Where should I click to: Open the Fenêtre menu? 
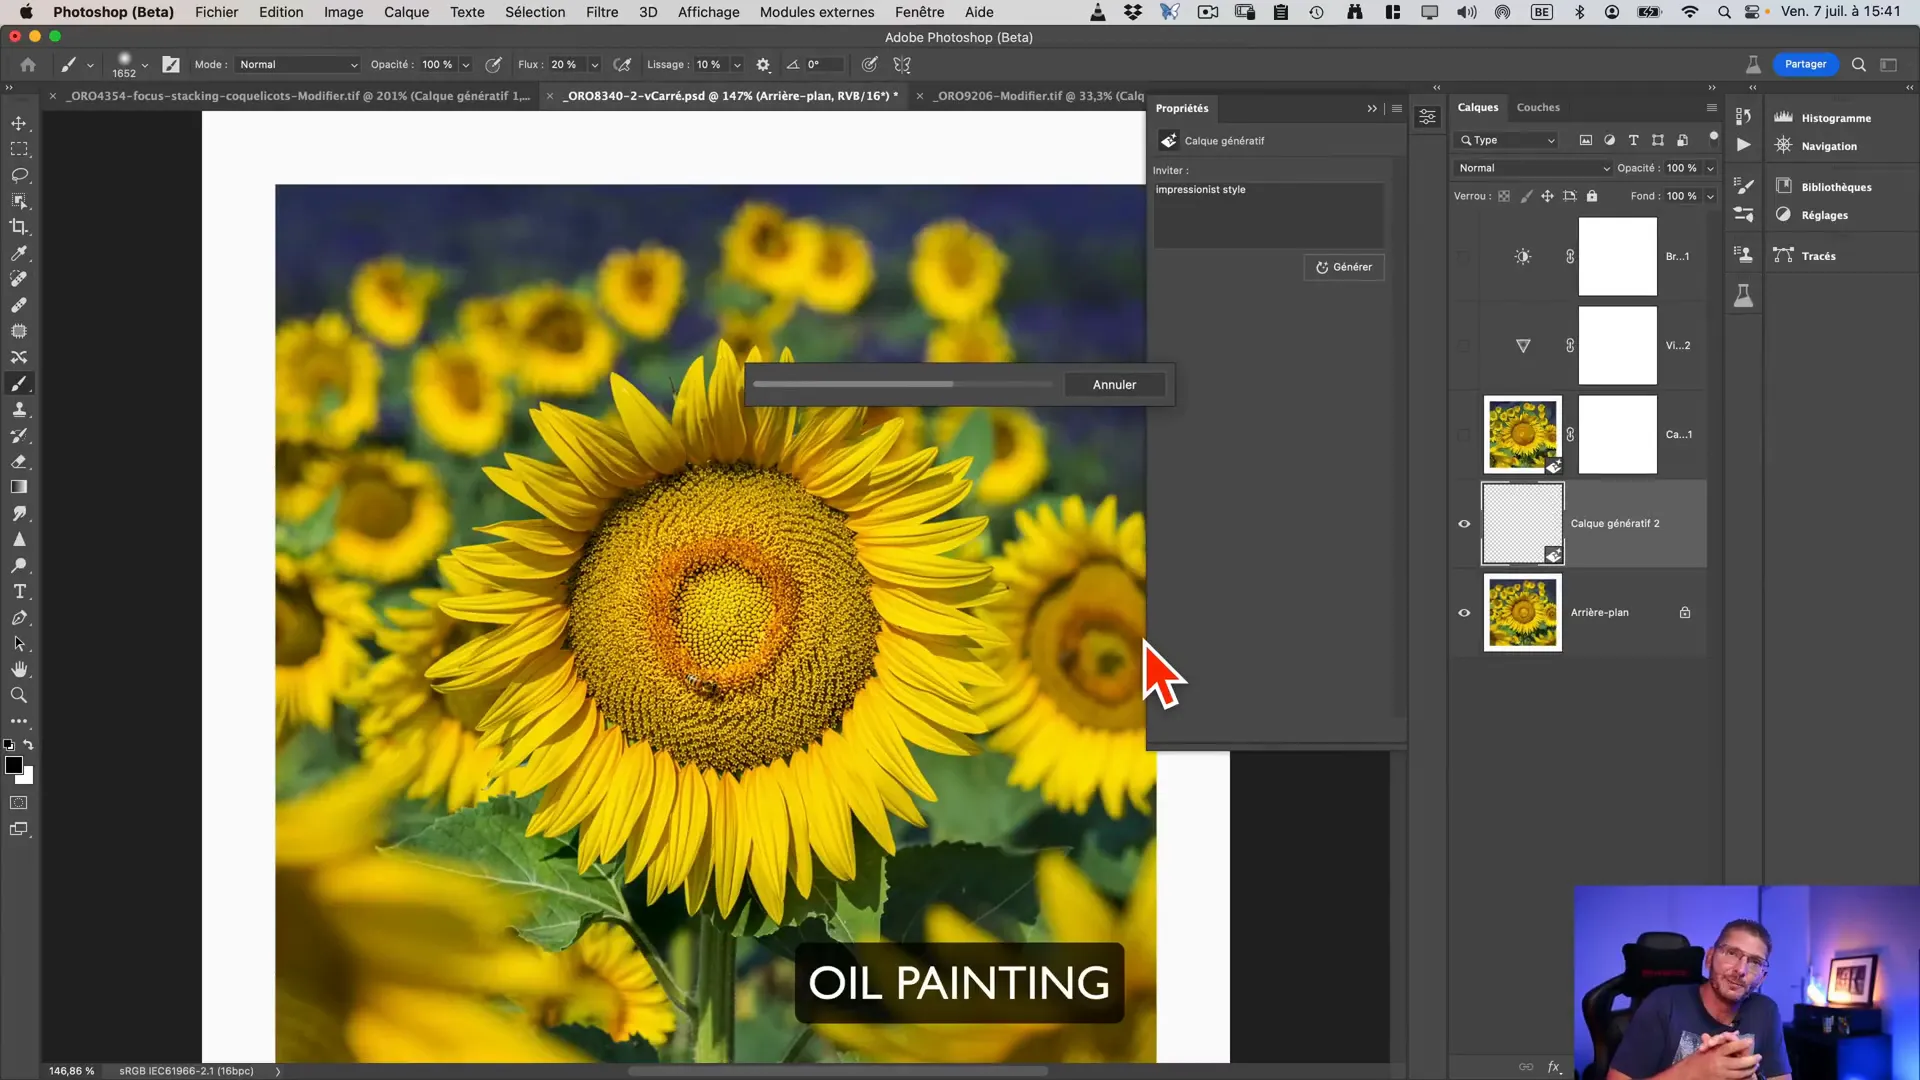point(919,12)
